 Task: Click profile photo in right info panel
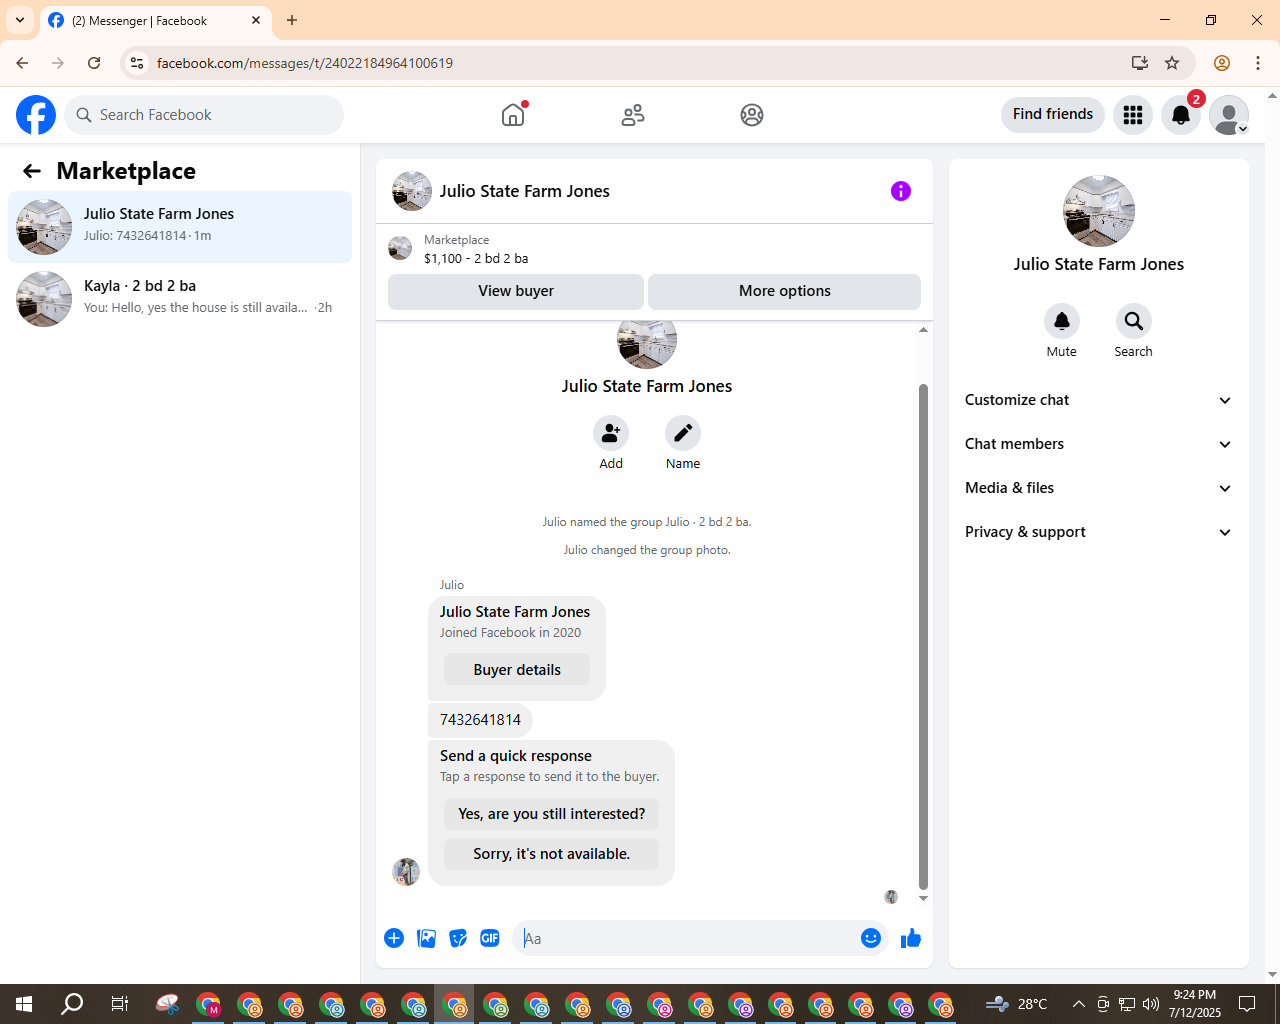[x=1099, y=211]
